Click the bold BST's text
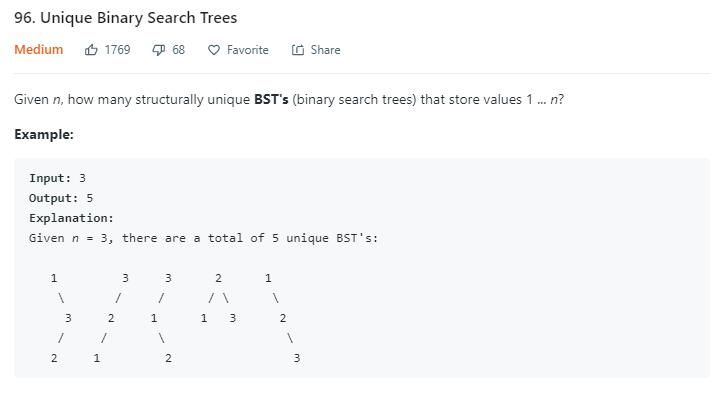The width and height of the screenshot is (724, 397). click(271, 99)
